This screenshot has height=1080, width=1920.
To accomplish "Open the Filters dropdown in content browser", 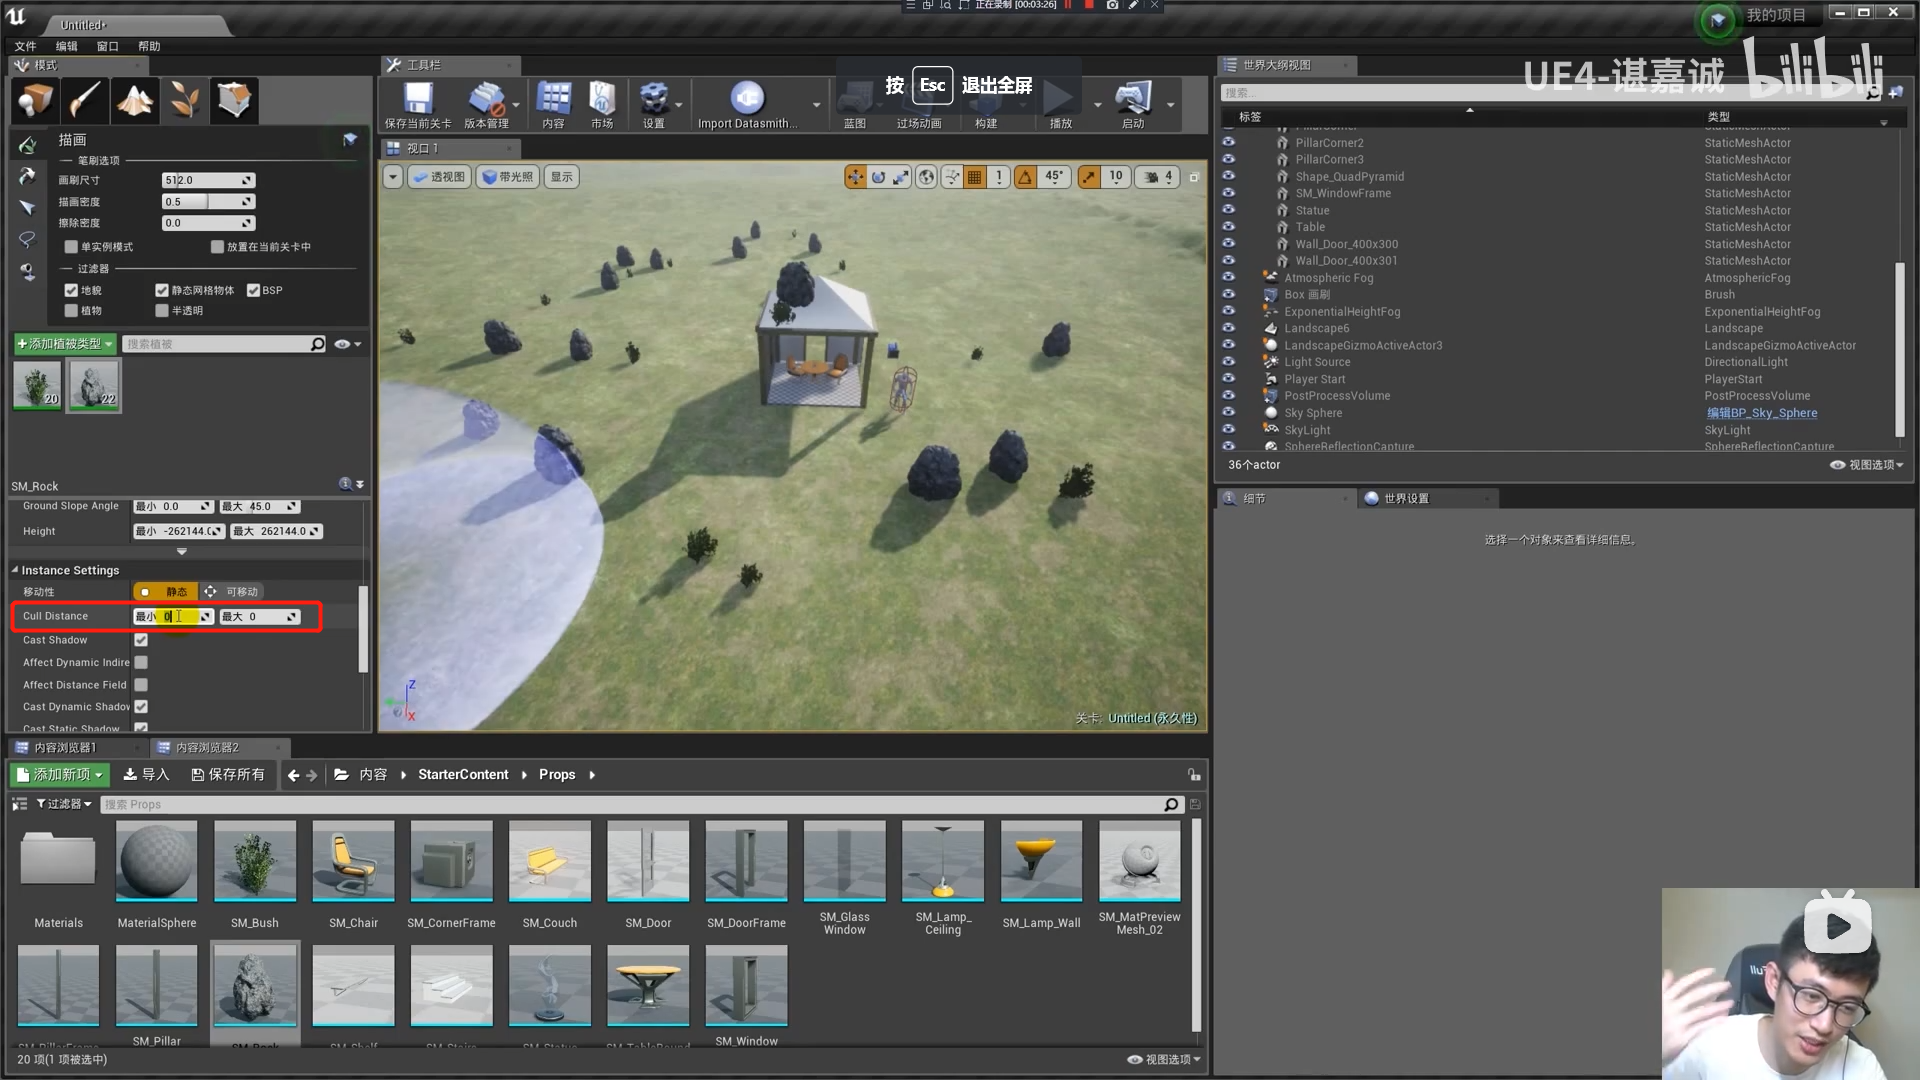I will [63, 804].
